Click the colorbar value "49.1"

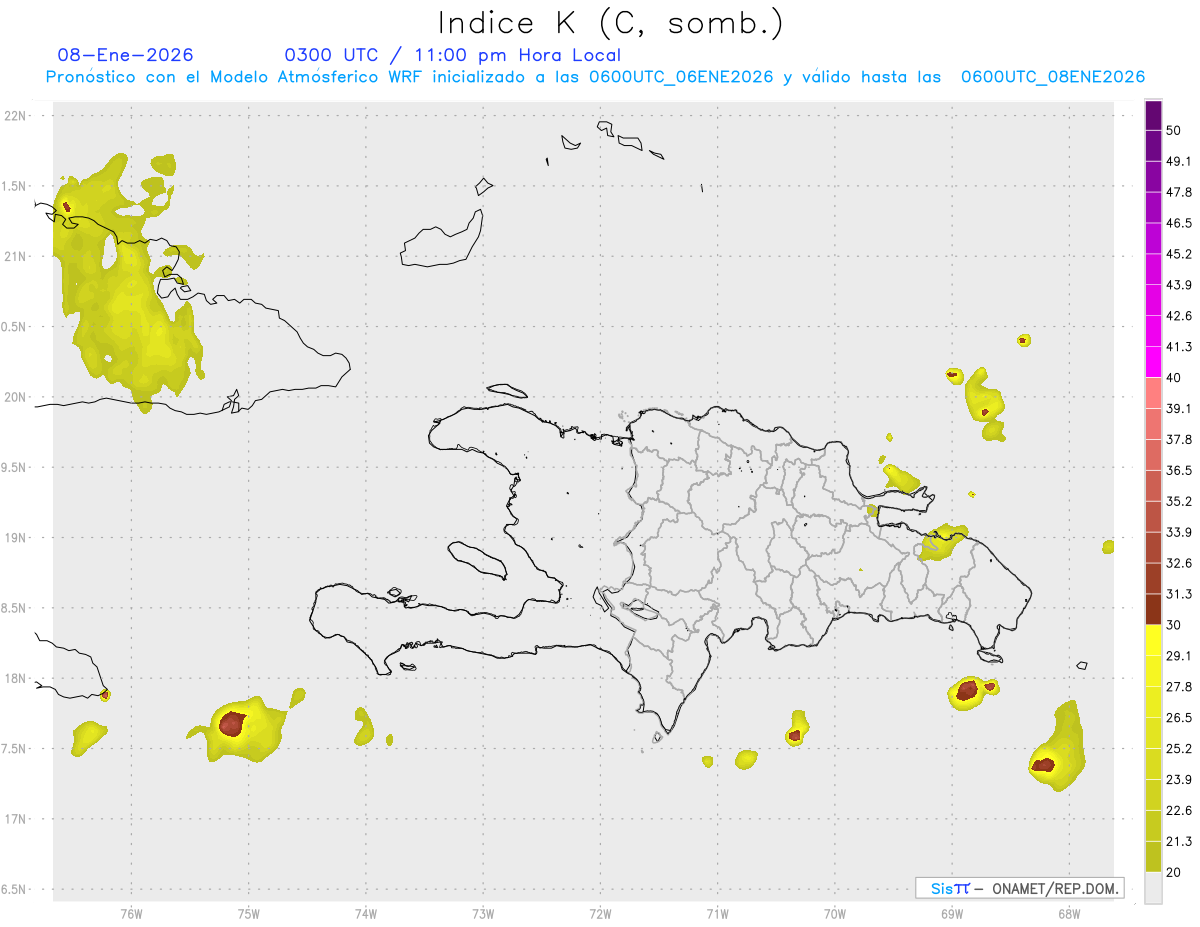(1179, 161)
